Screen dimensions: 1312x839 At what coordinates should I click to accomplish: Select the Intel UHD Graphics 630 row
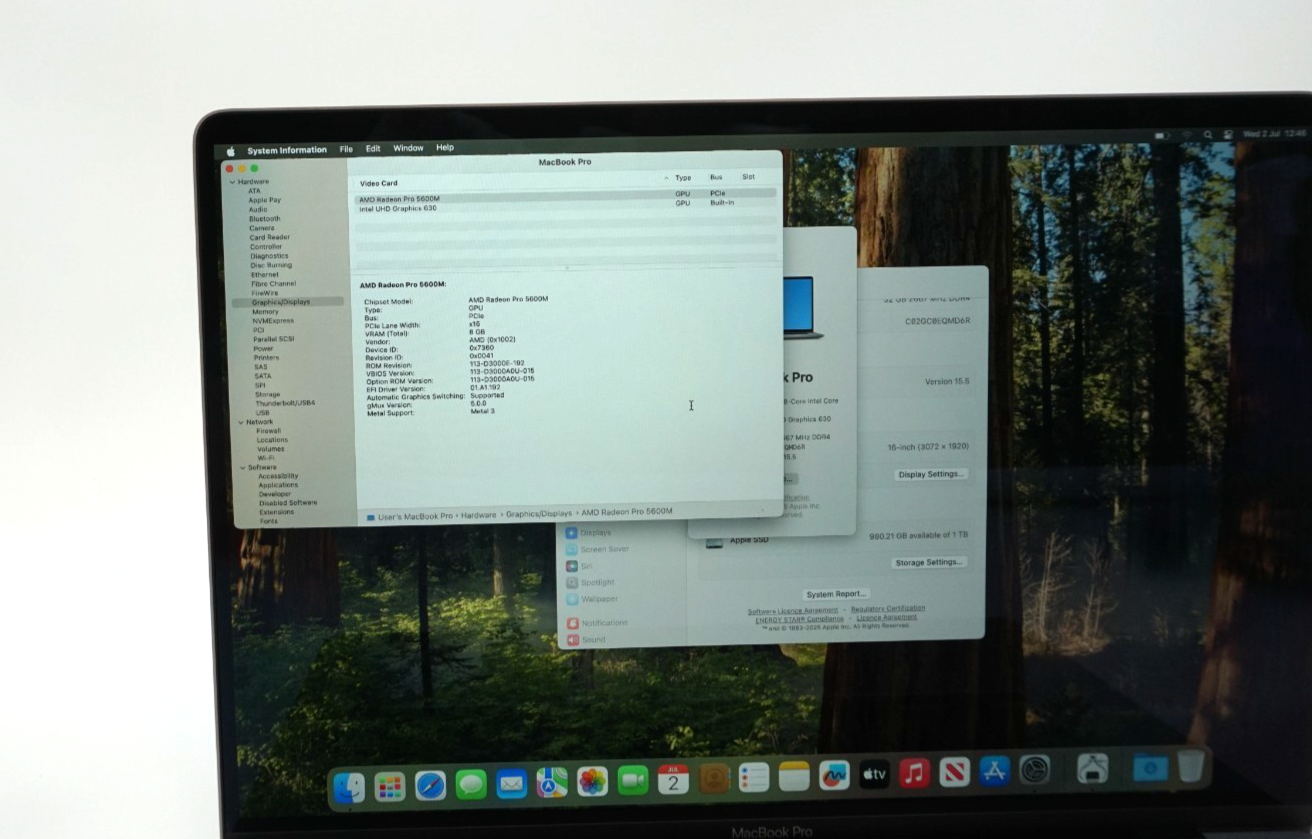pos(566,207)
